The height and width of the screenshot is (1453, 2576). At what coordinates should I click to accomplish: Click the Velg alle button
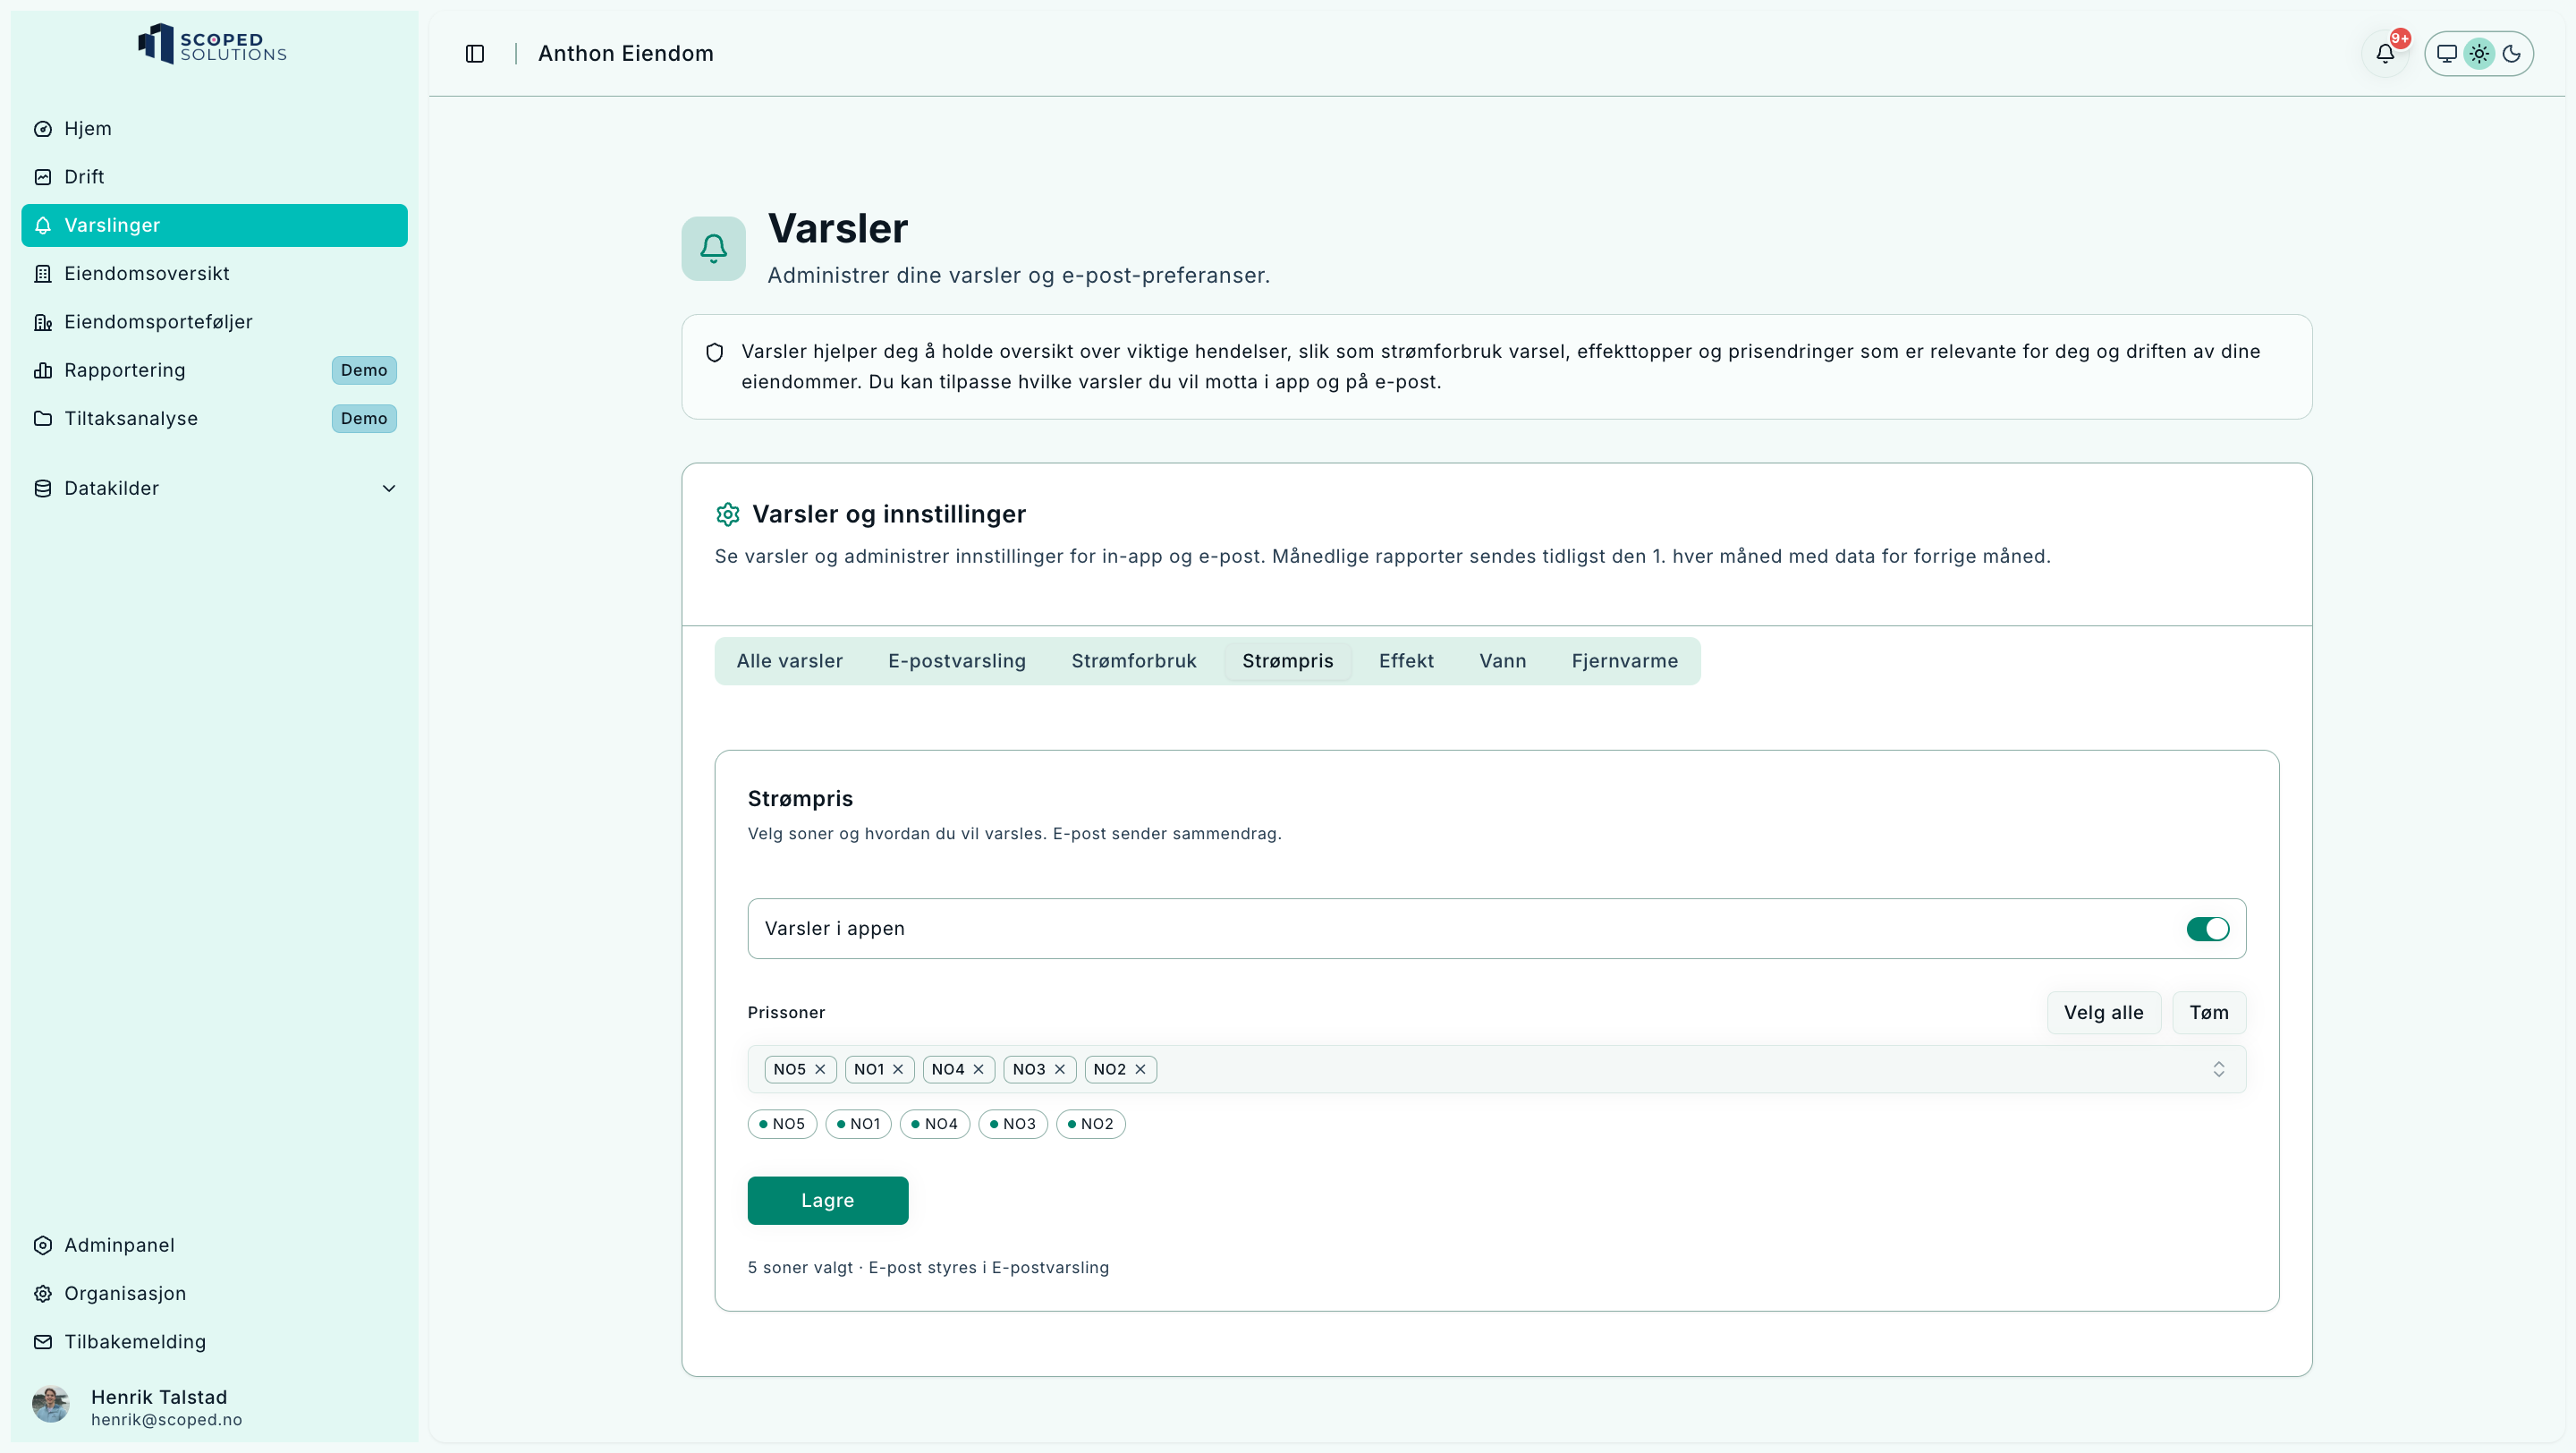click(x=2103, y=1012)
